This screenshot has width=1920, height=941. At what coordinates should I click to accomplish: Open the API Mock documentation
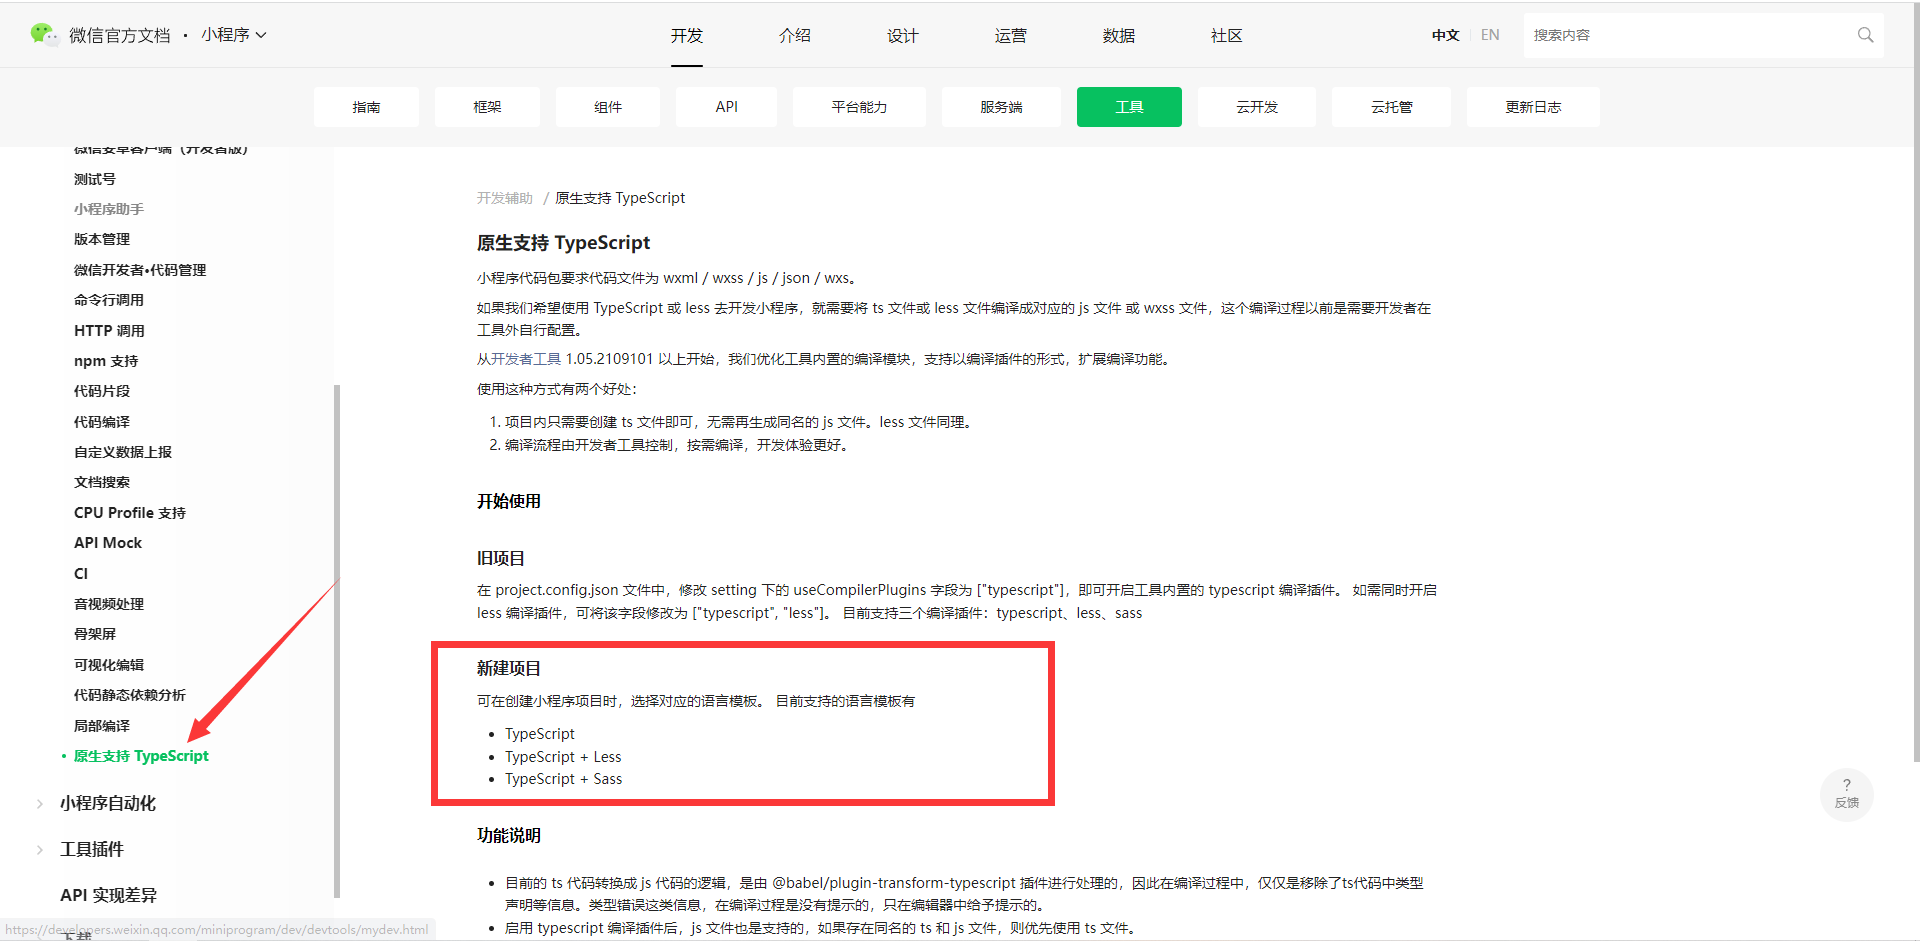coord(107,542)
